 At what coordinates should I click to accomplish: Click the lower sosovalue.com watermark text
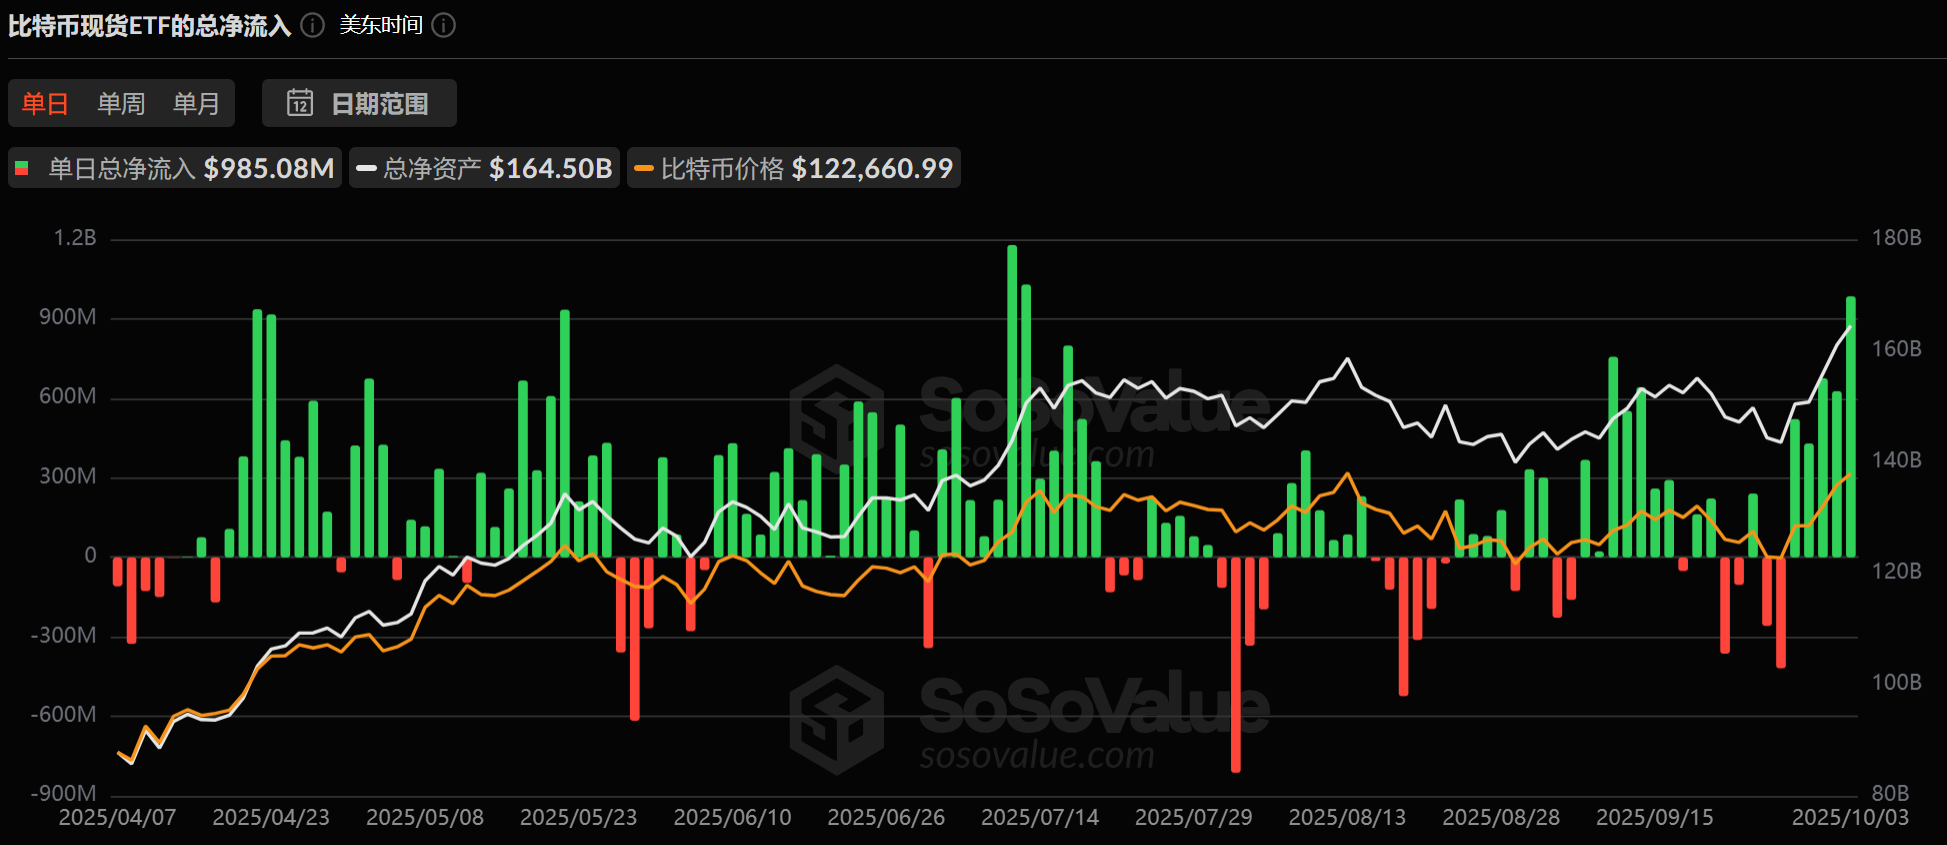[x=1037, y=755]
